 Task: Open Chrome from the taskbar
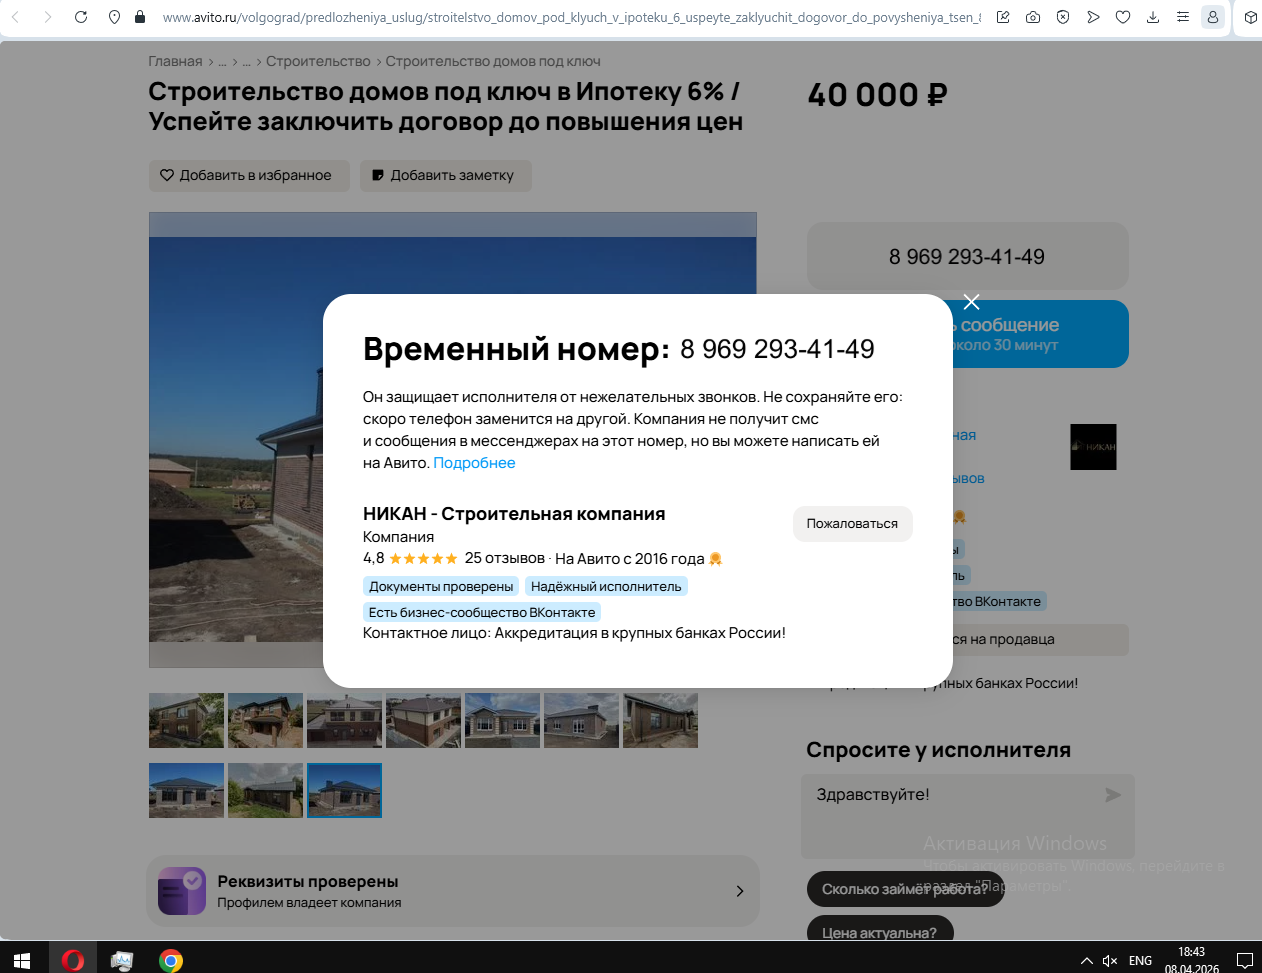point(171,961)
